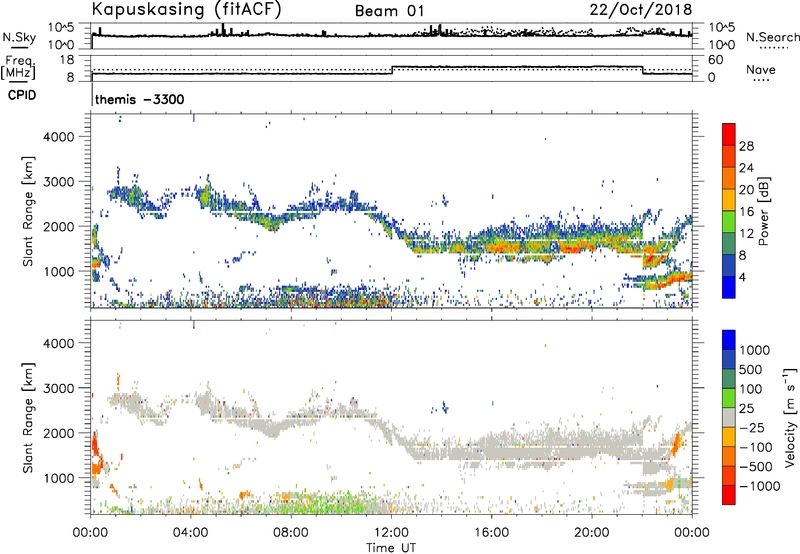Select the 'Freq. [MHz]' axis label
The height and width of the screenshot is (554, 800).
[18, 67]
